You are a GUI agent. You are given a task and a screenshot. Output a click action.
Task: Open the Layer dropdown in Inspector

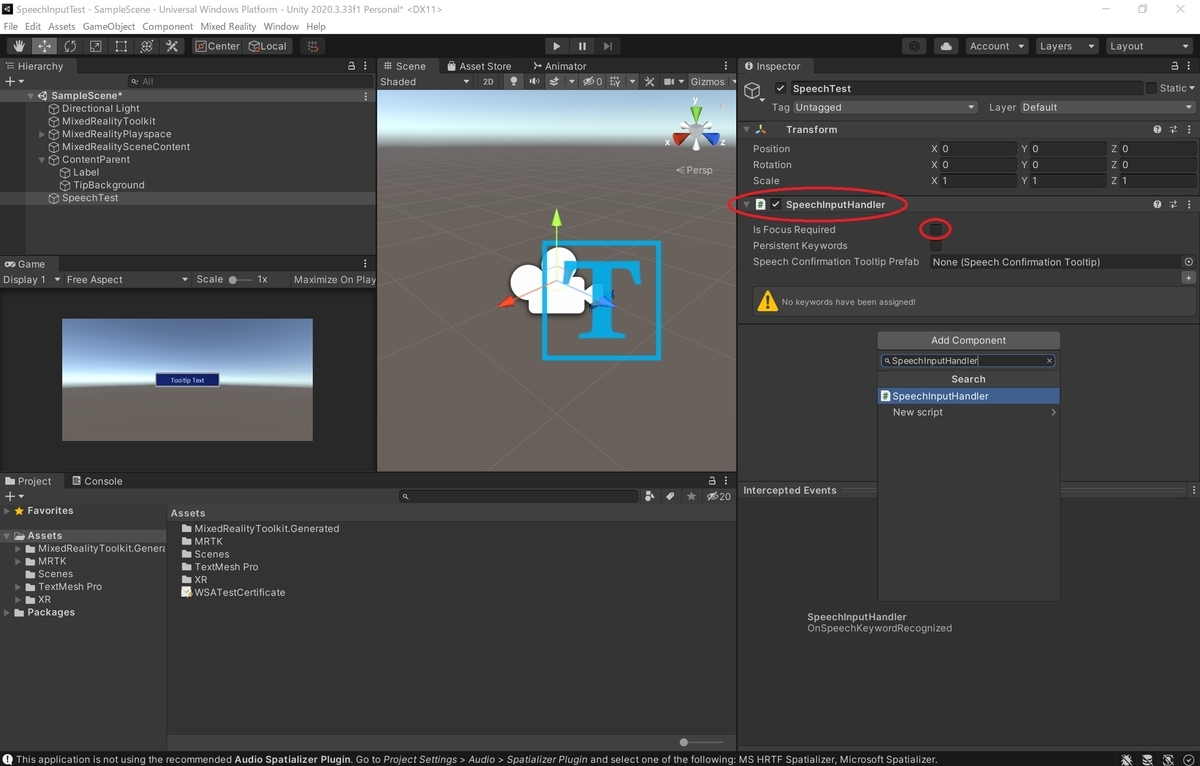pyautogui.click(x=1108, y=107)
